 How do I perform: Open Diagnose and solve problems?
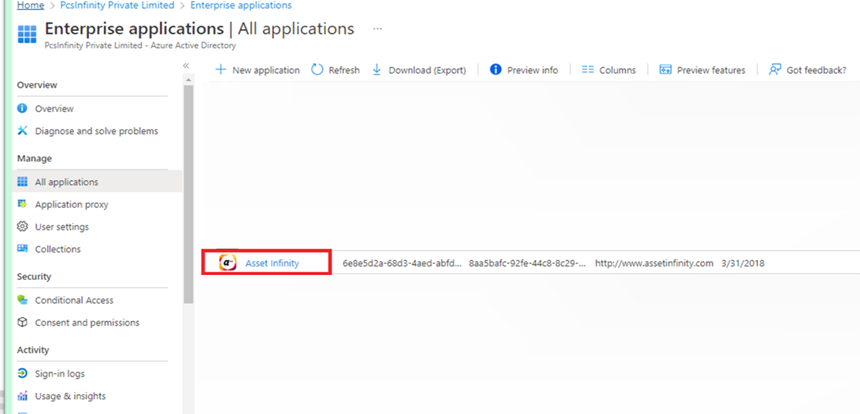(97, 131)
